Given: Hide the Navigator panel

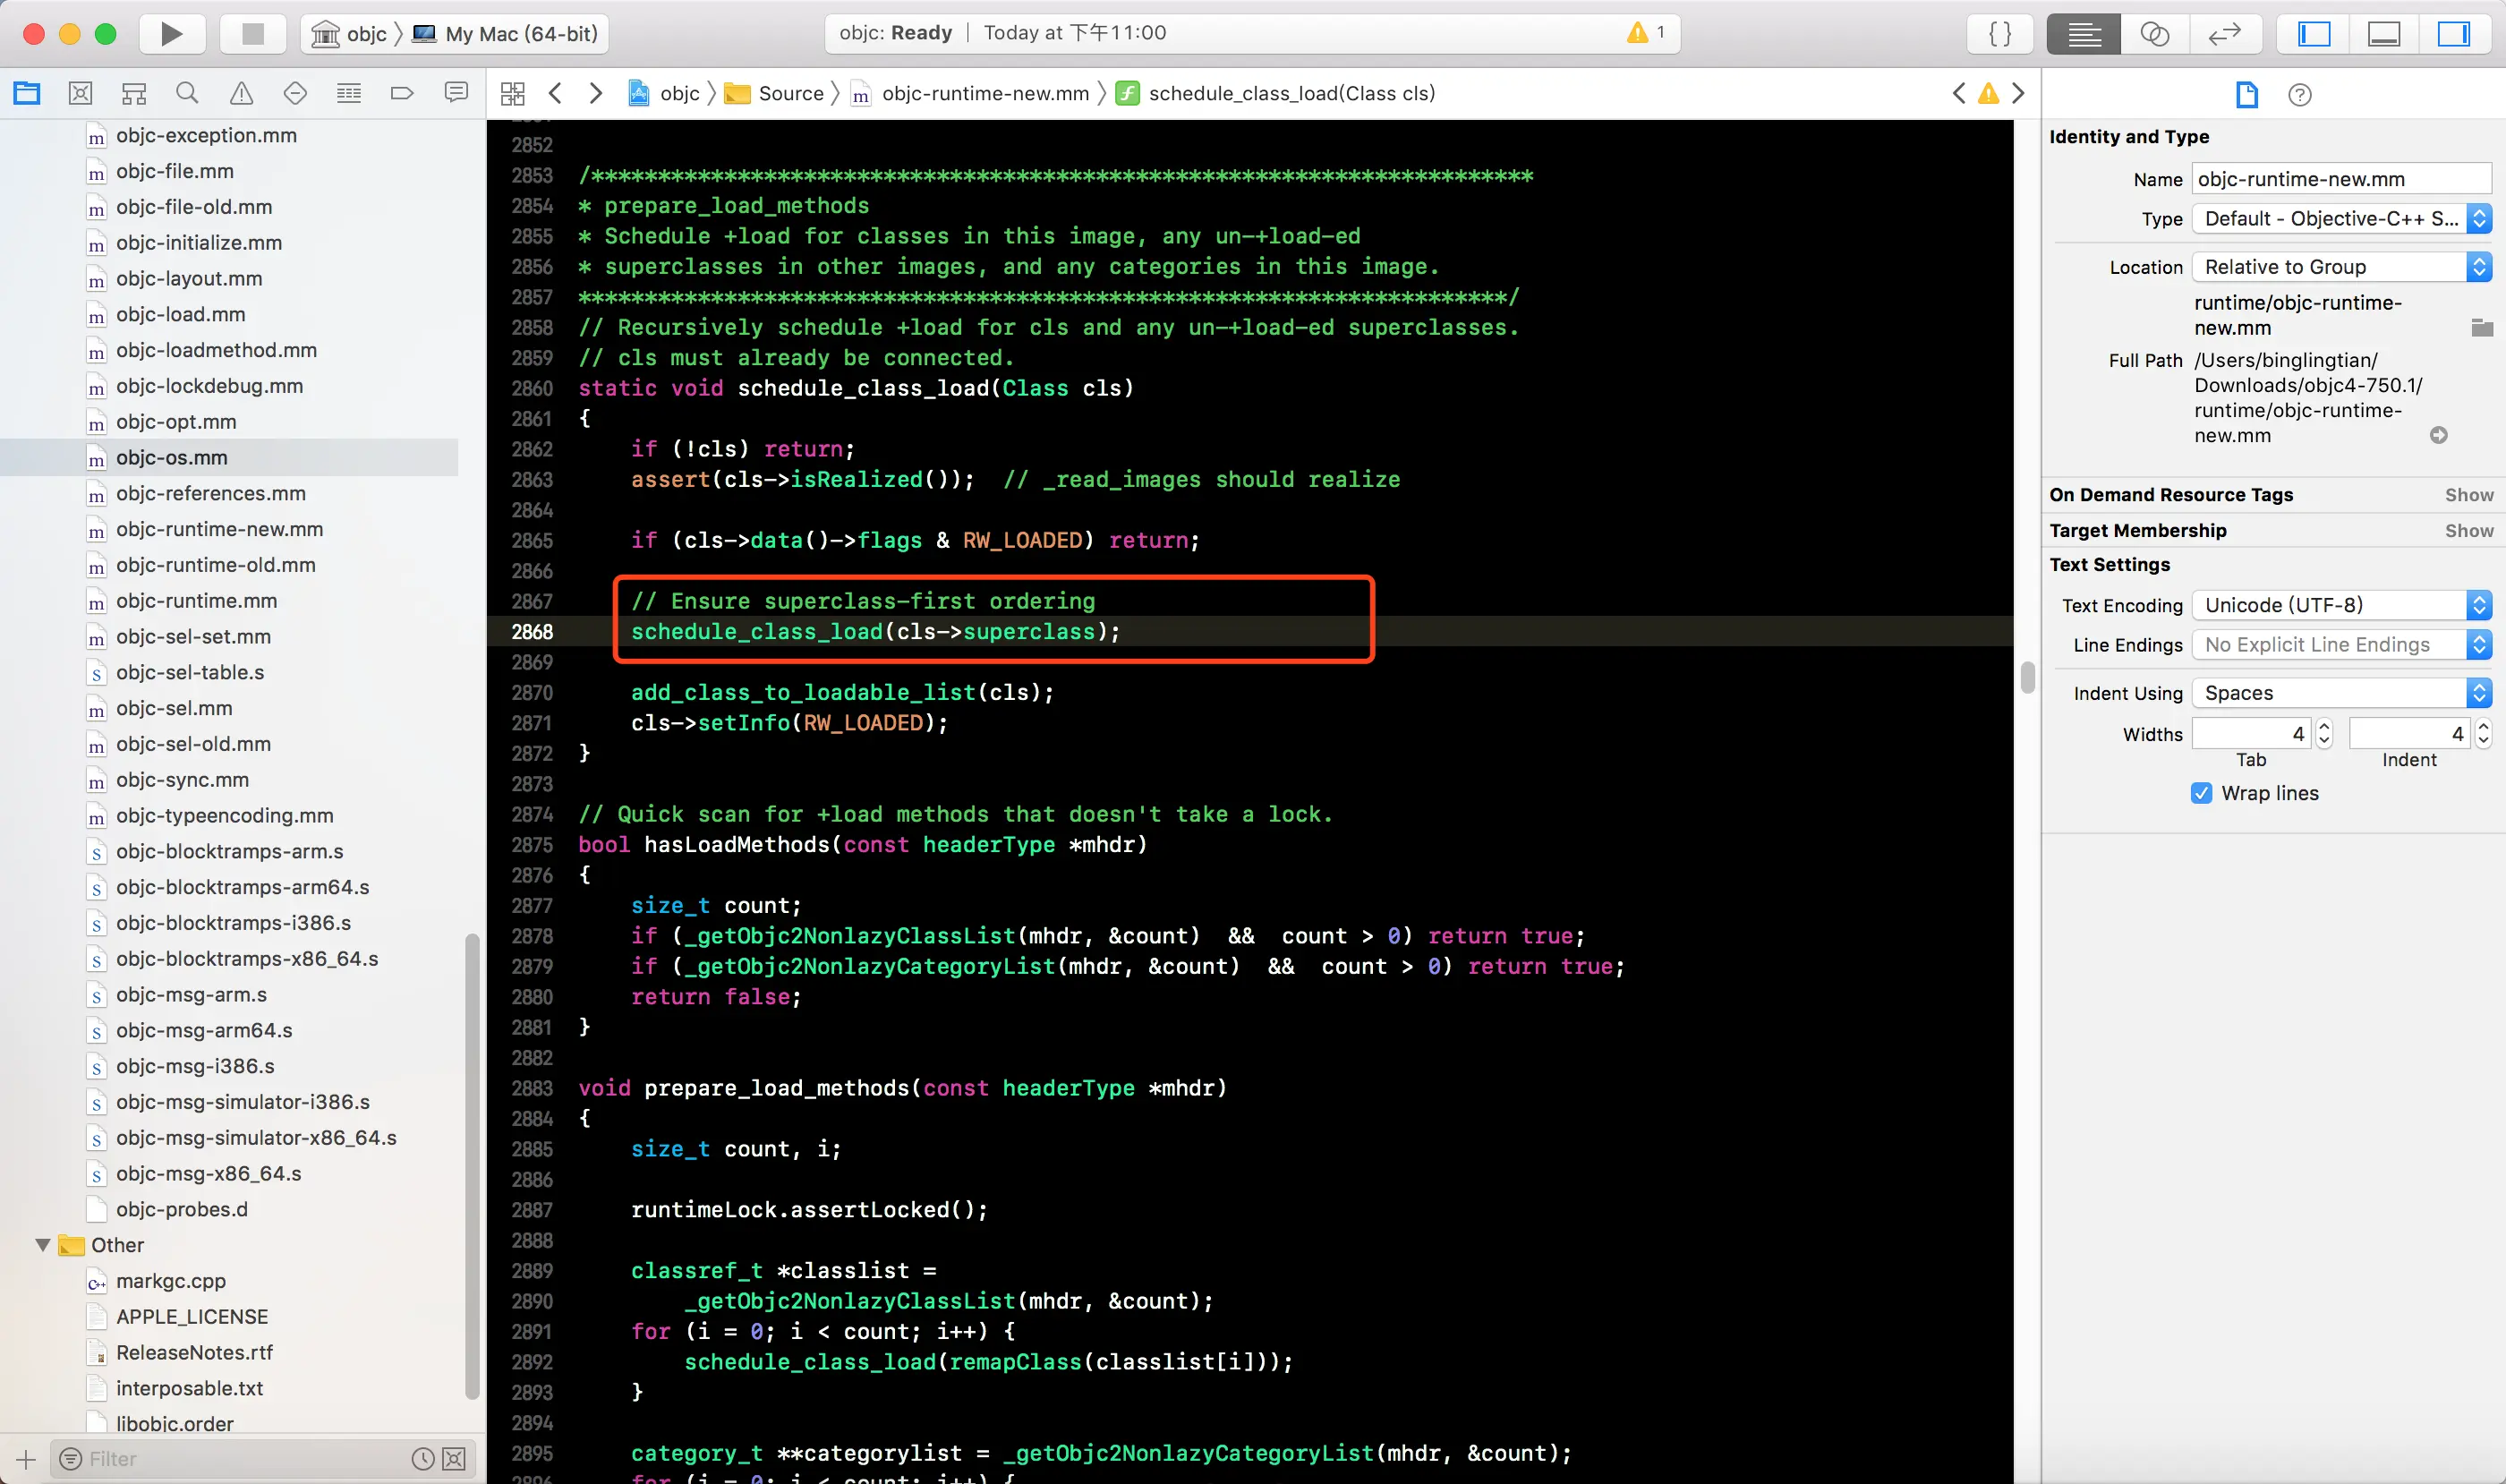Looking at the screenshot, I should click(x=2314, y=33).
